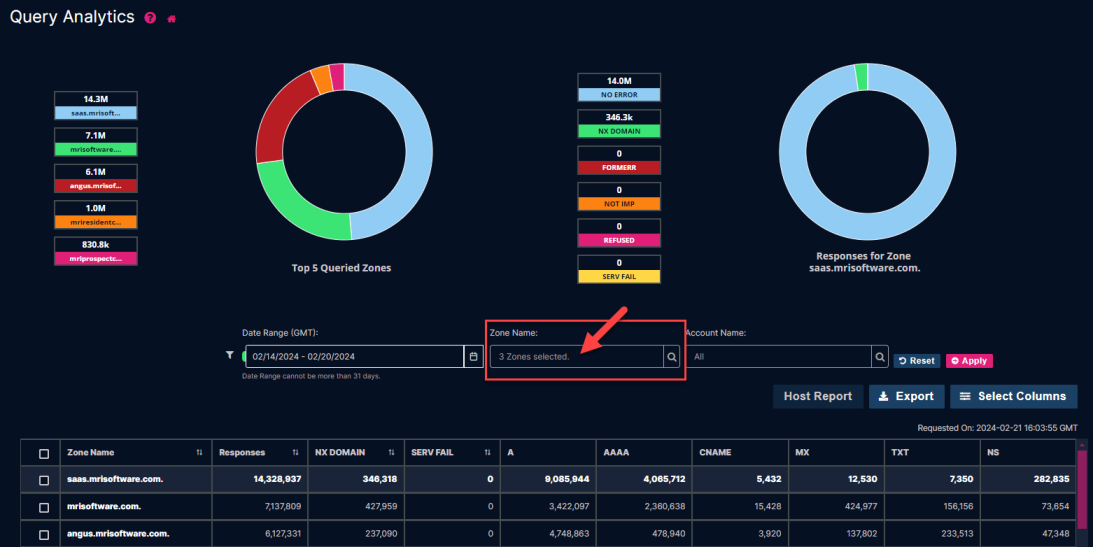Image resolution: width=1093 pixels, height=547 pixels.
Task: Check the angus.mrisoftware.com. row checkbox
Action: pyautogui.click(x=44, y=534)
